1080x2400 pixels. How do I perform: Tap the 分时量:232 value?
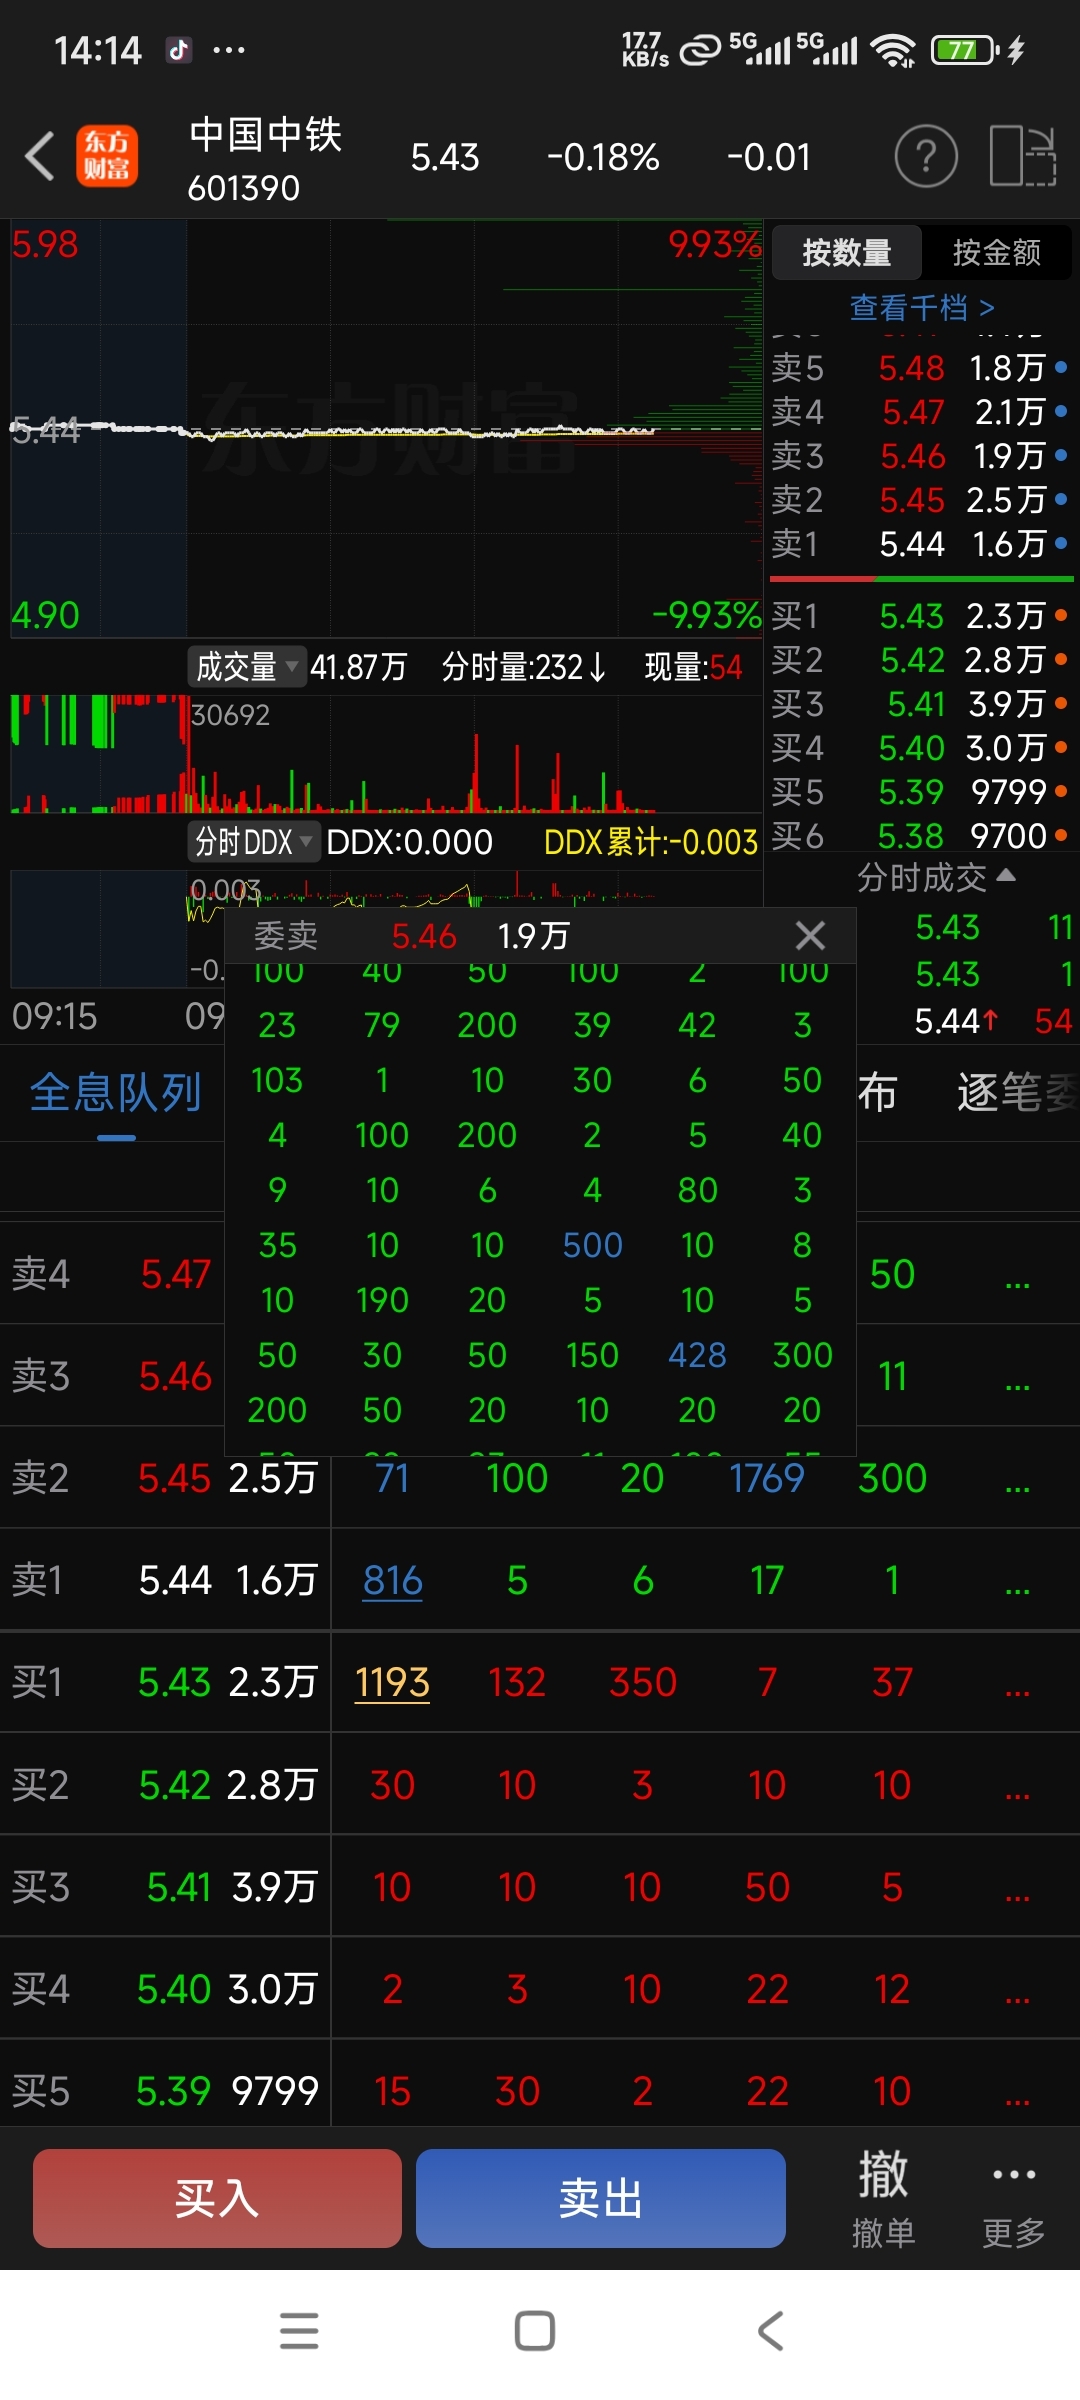[524, 666]
